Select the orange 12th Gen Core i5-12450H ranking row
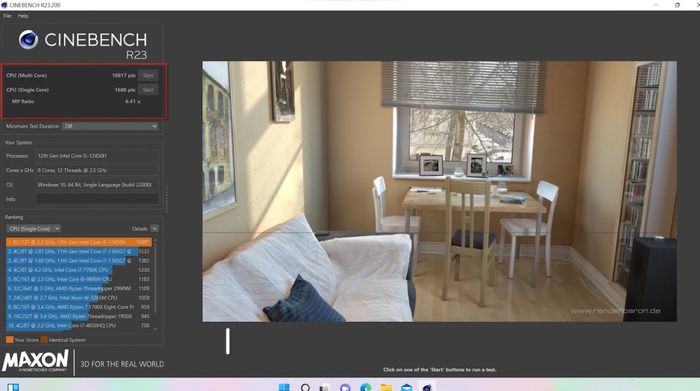 click(79, 242)
